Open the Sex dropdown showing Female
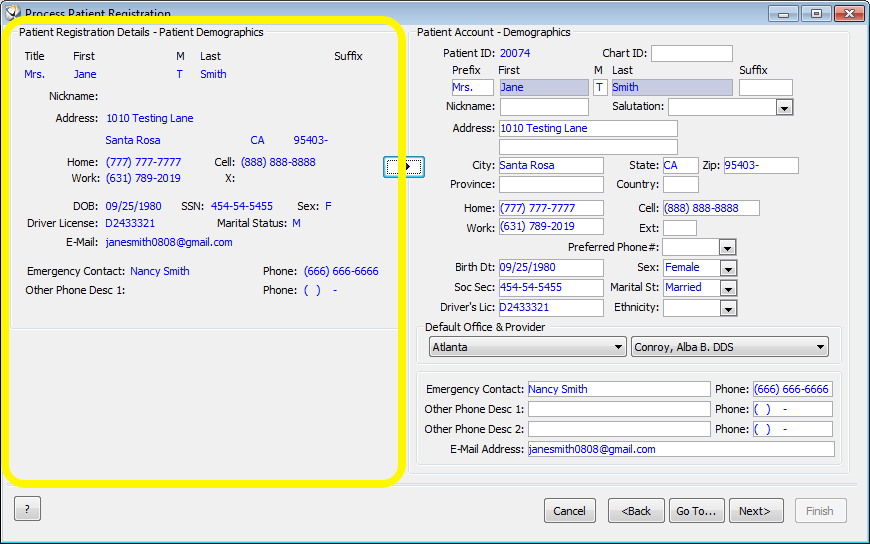 click(728, 268)
